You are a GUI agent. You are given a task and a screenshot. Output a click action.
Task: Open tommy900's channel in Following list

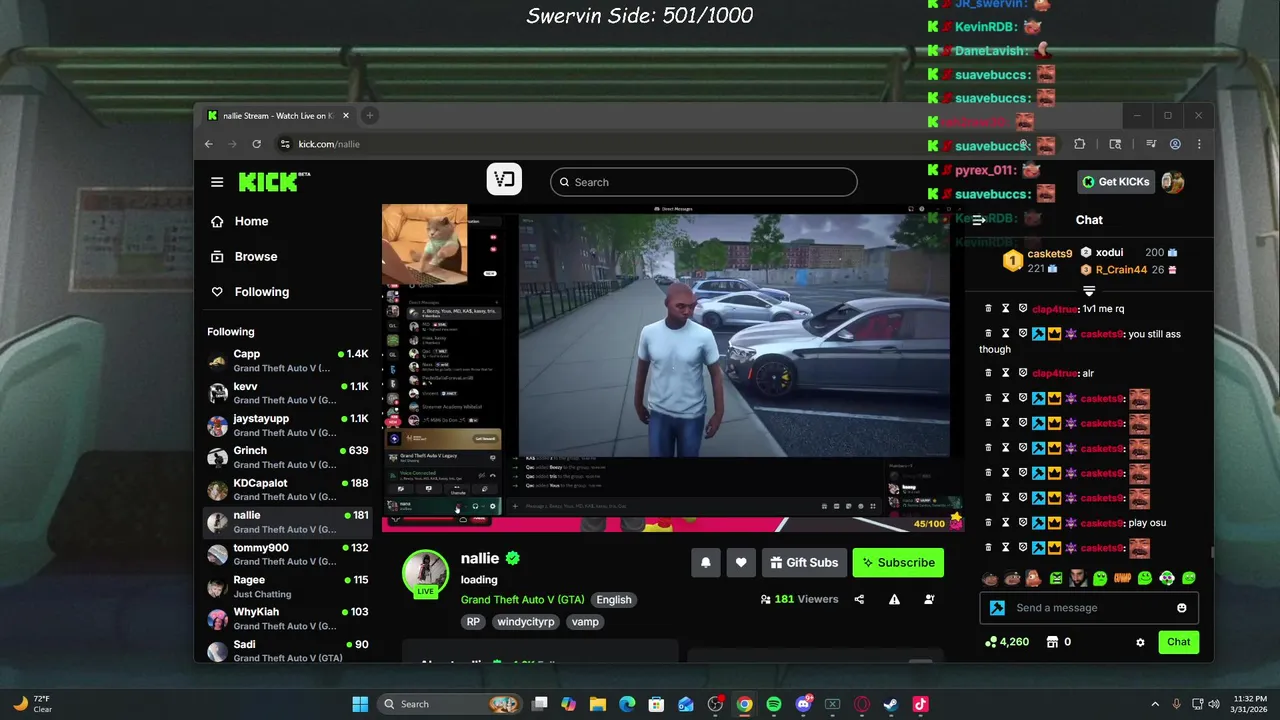pyautogui.click(x=288, y=554)
